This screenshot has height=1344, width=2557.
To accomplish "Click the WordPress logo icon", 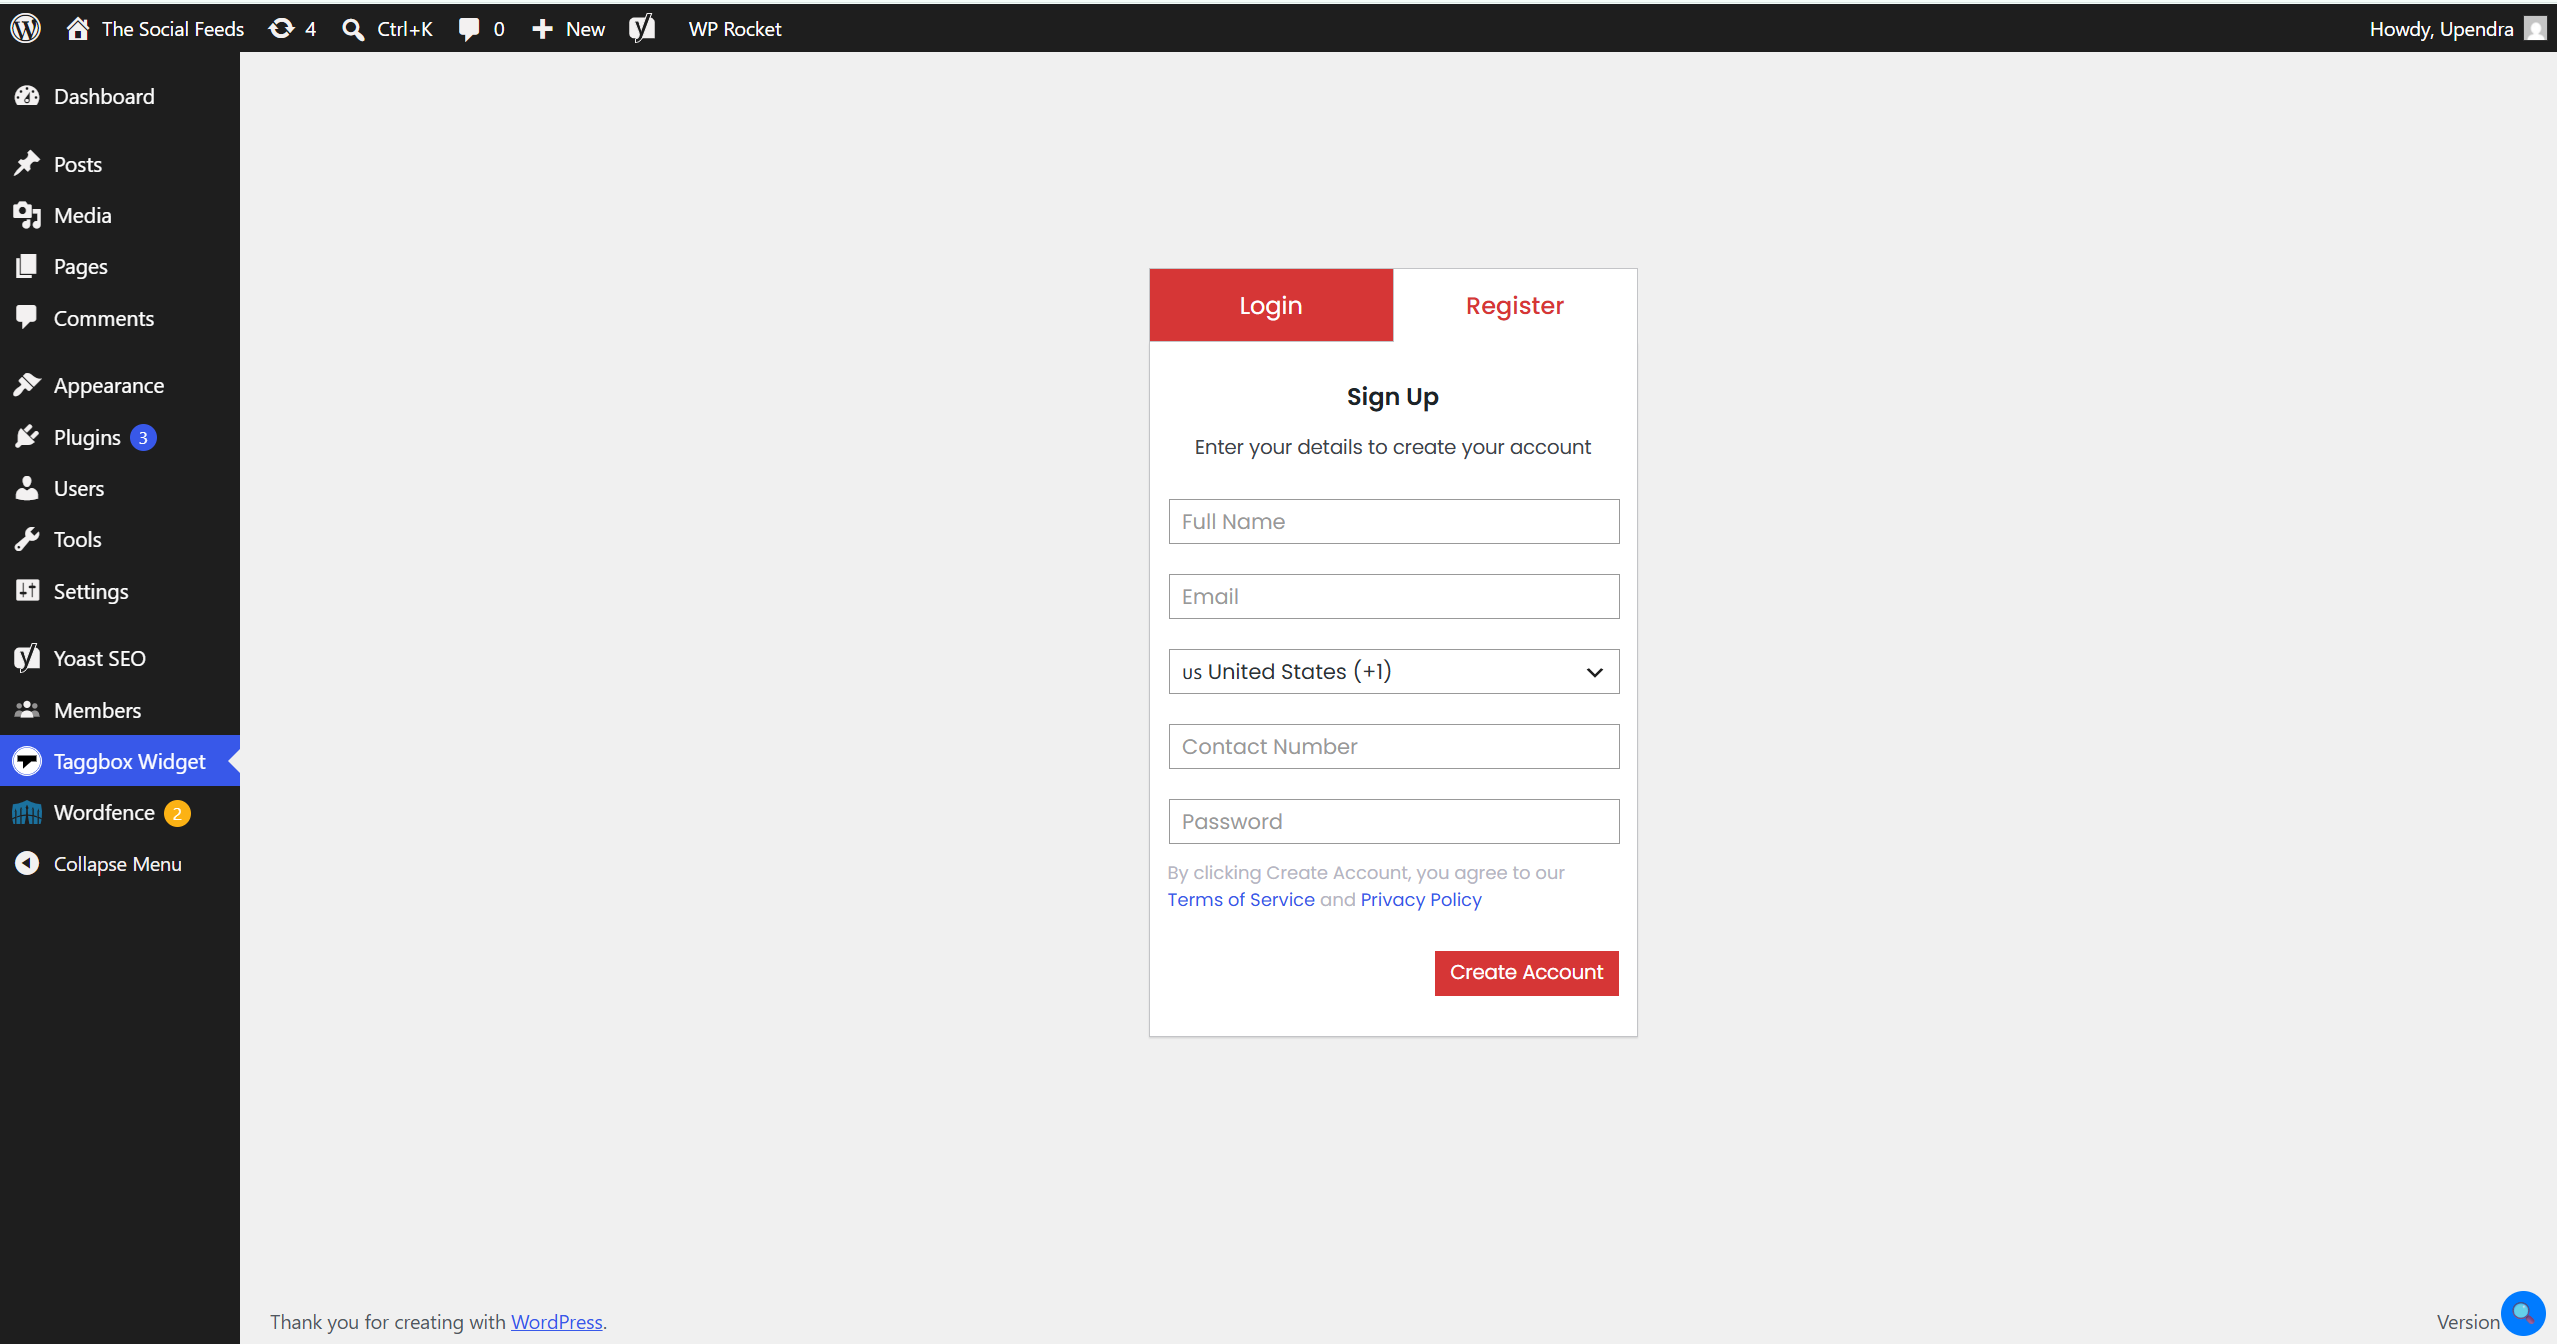I will coord(26,29).
